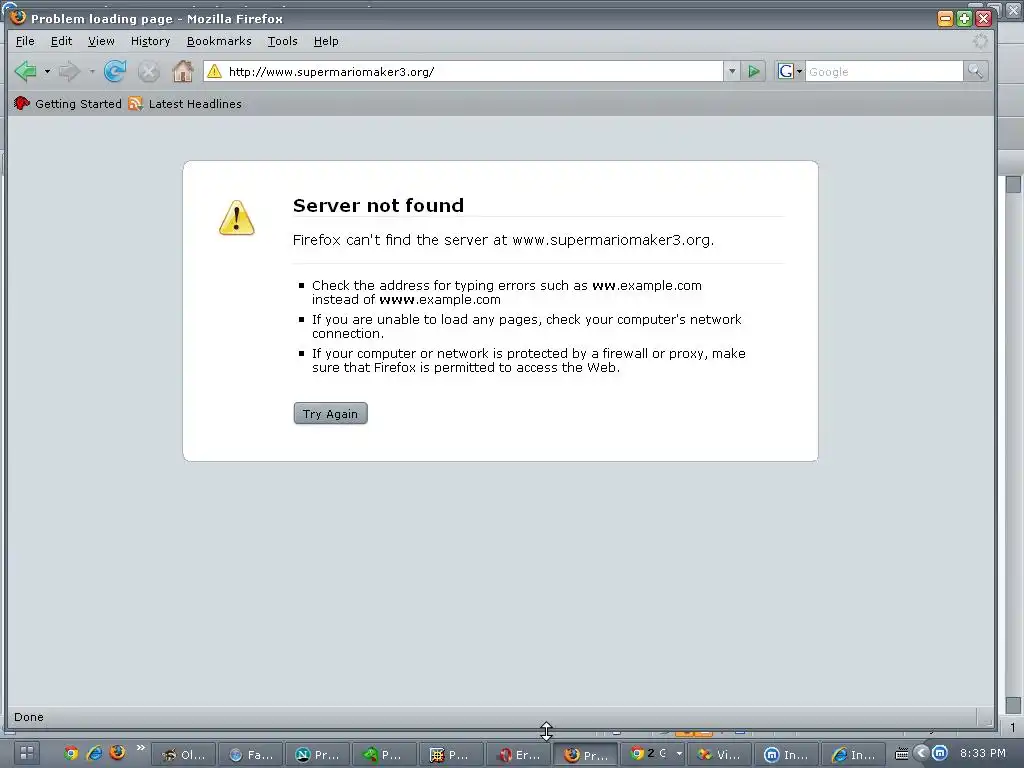Expand the grouped Chrome taskbar dropdown
1024x768 pixels.
(x=679, y=754)
